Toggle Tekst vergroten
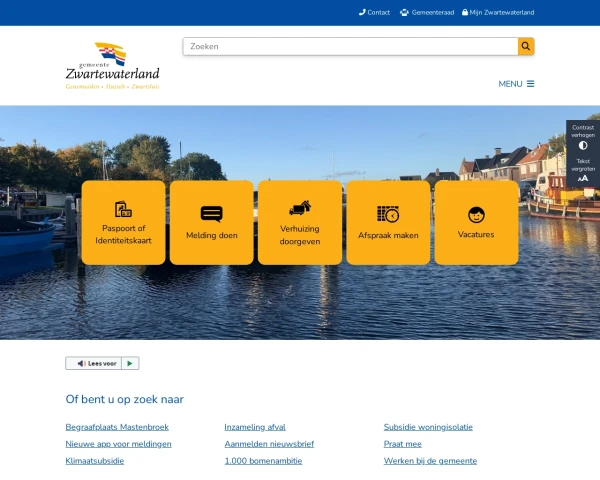600x480 pixels. pyautogui.click(x=583, y=170)
